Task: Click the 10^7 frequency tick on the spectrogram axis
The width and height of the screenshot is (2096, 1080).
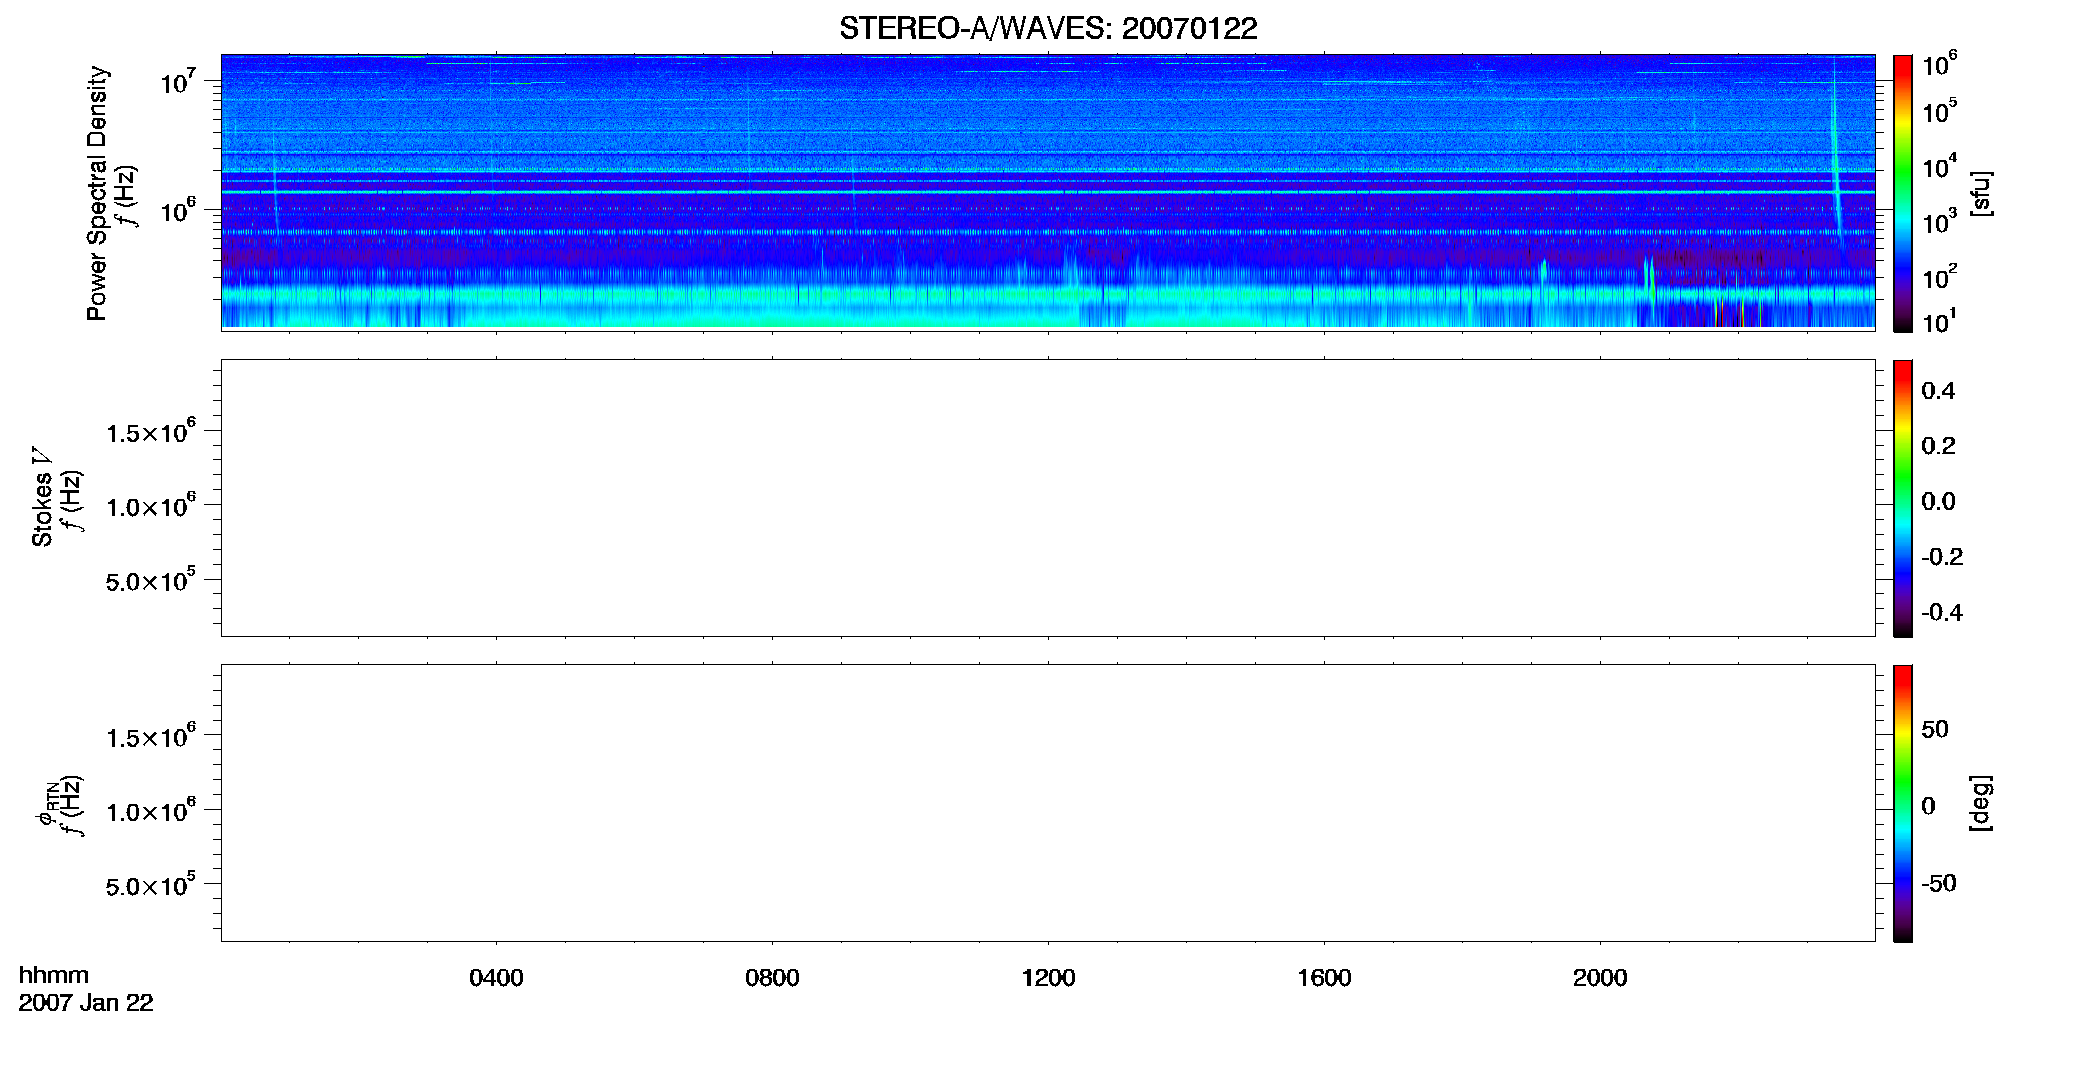Action: (178, 81)
